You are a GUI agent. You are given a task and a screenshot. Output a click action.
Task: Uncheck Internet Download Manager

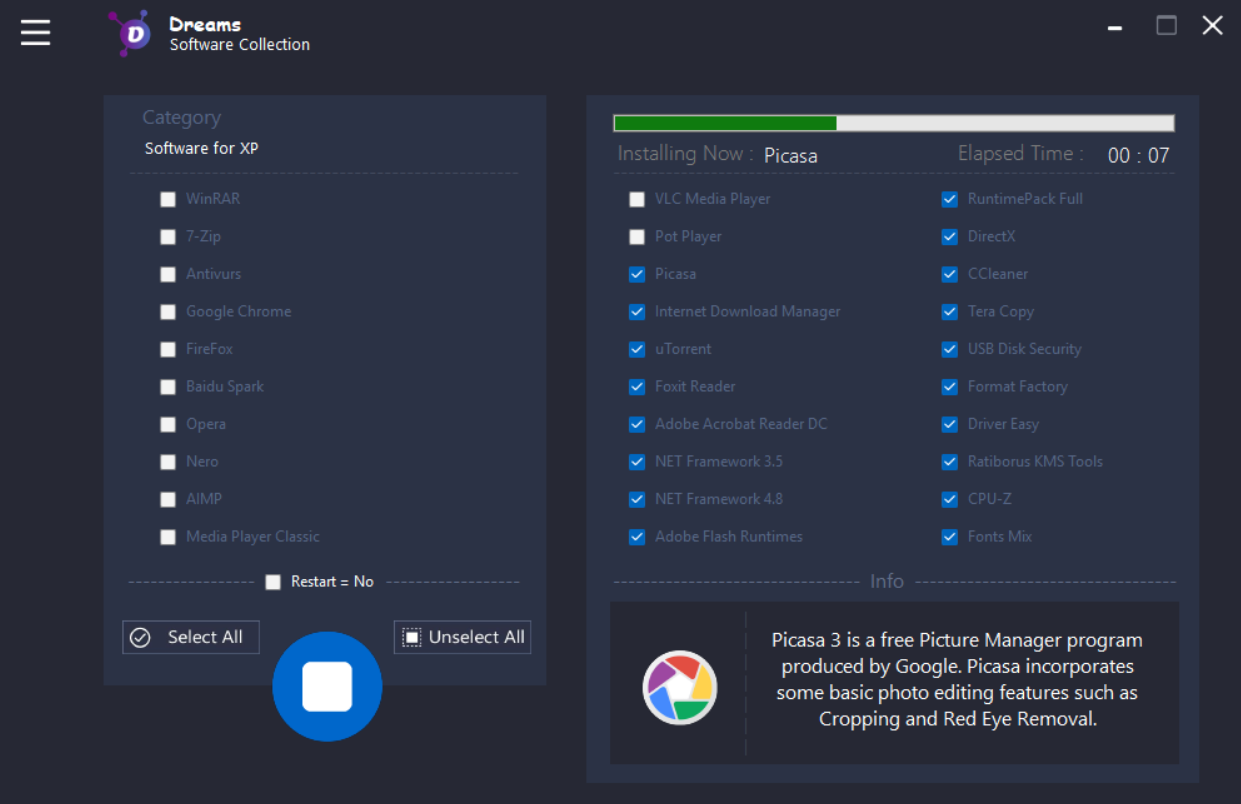click(637, 312)
